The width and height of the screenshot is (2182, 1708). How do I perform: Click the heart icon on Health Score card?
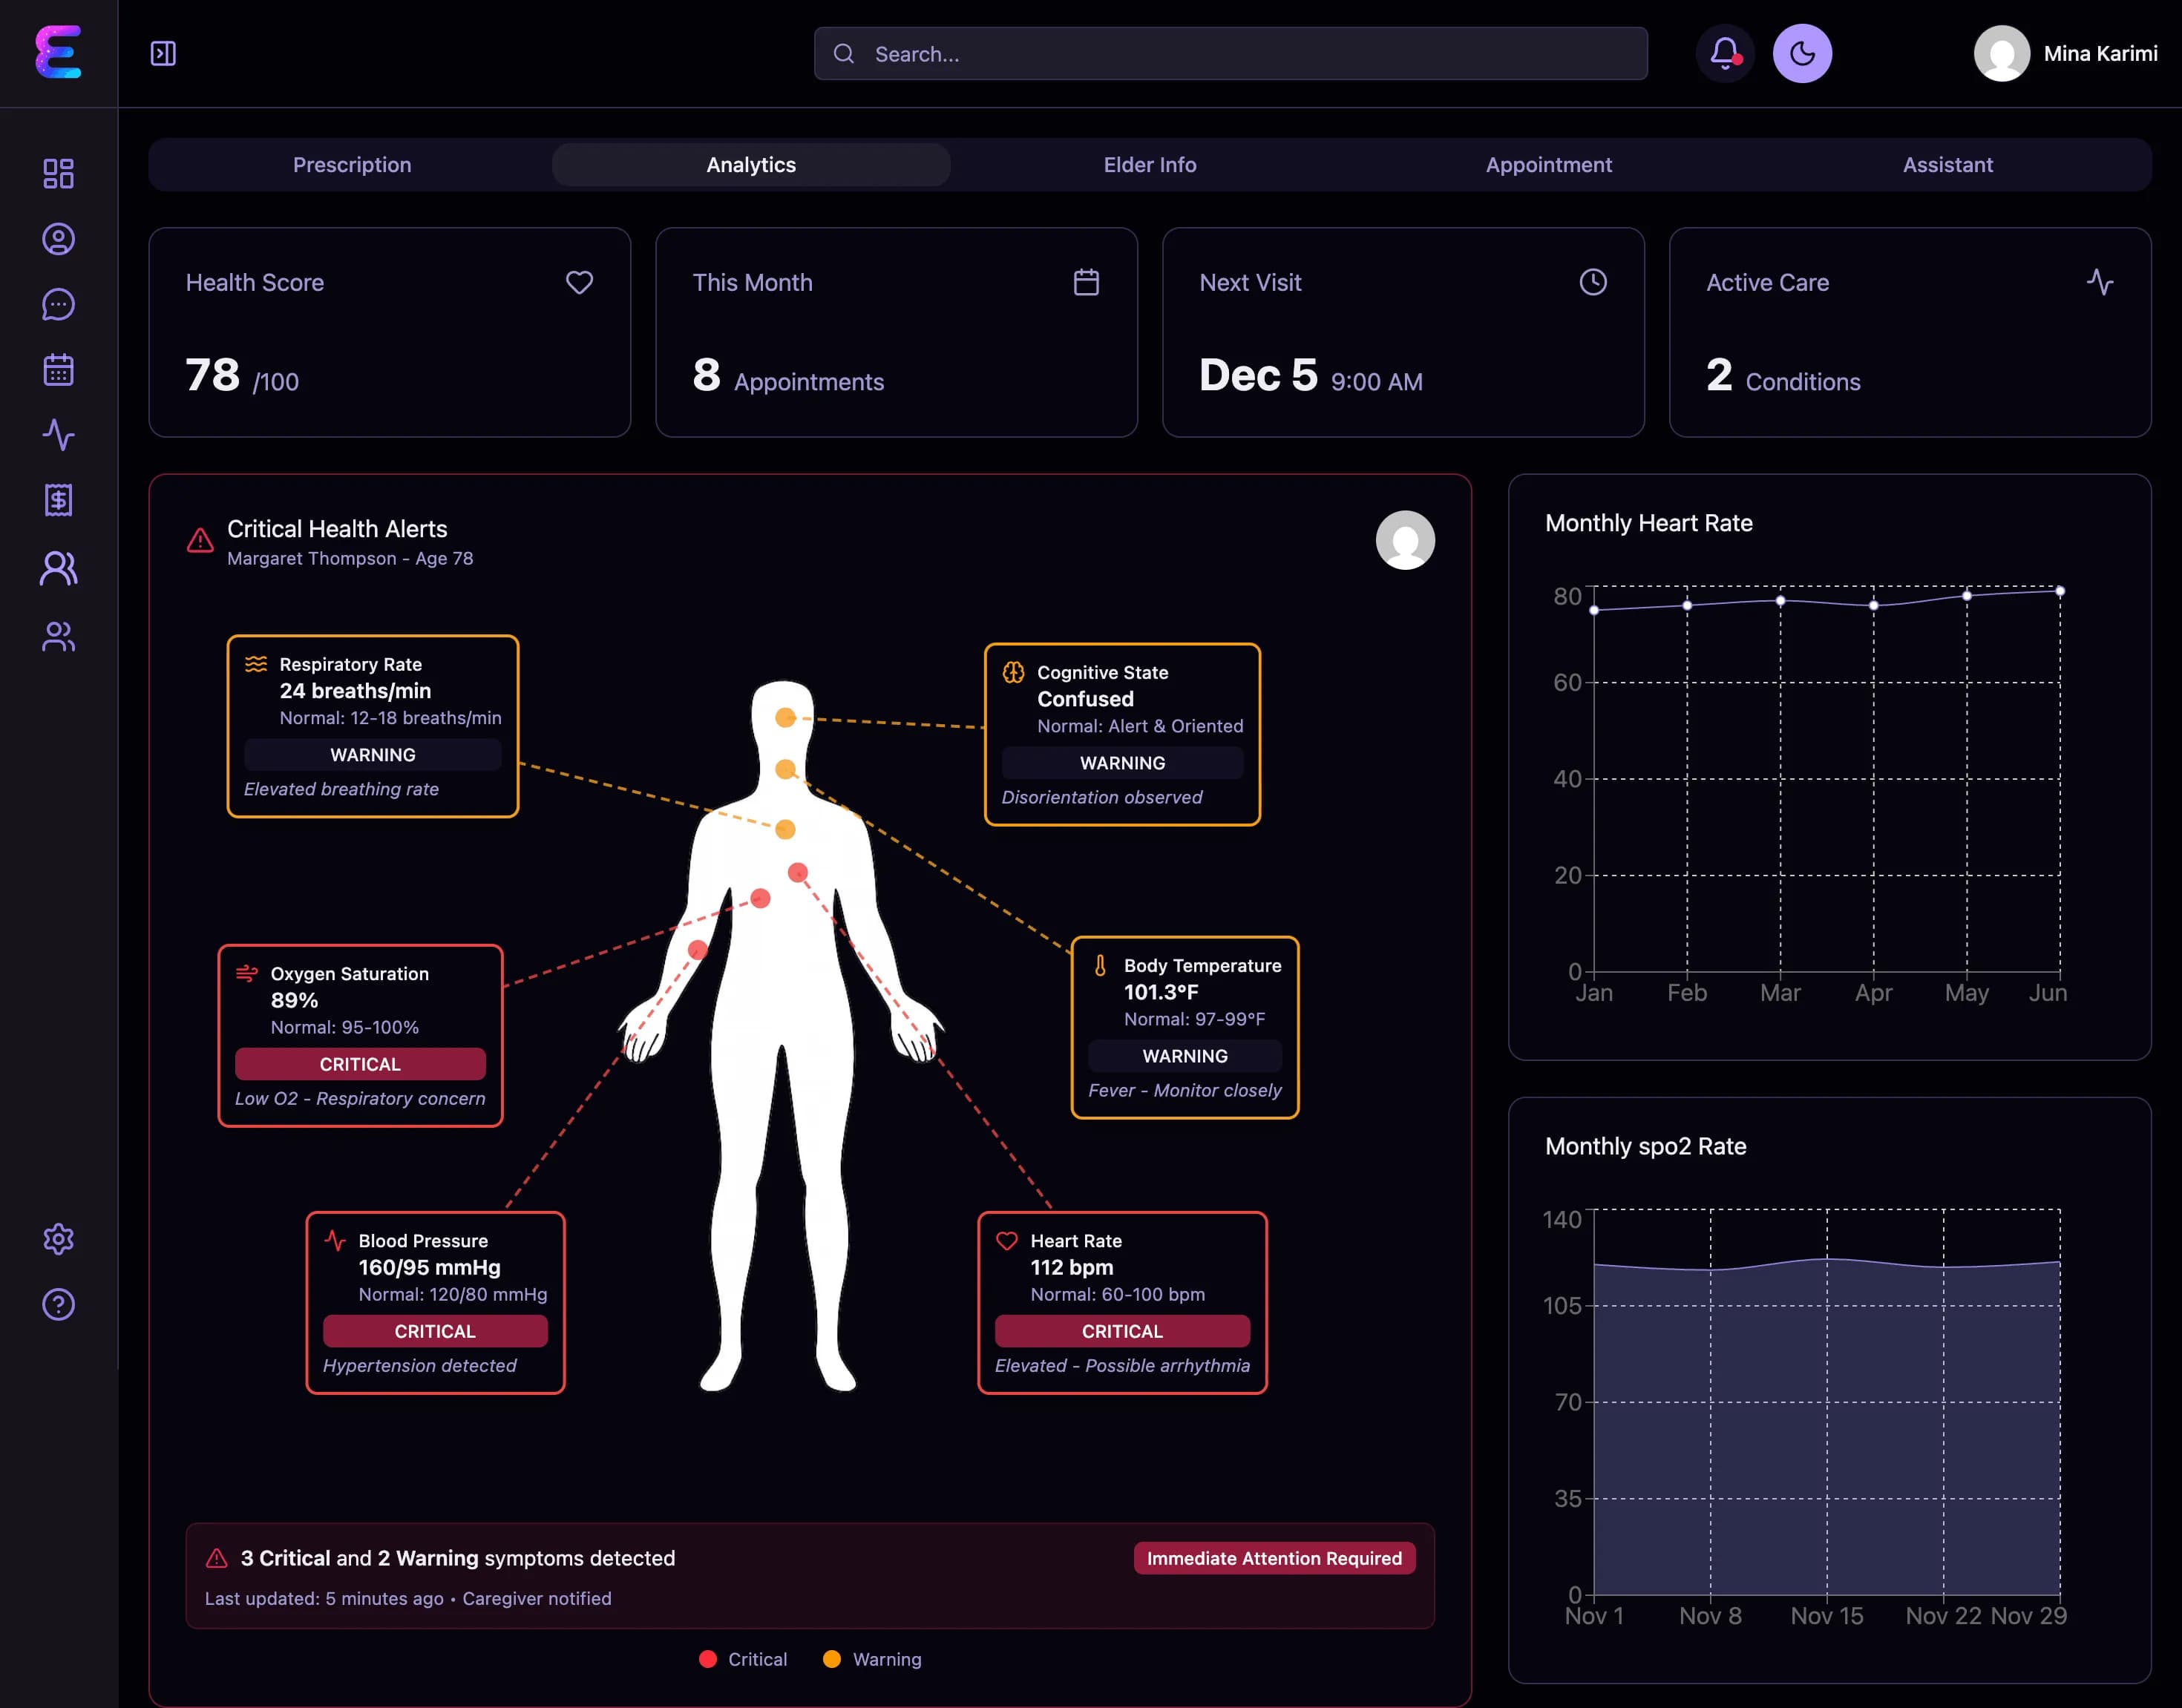[579, 282]
